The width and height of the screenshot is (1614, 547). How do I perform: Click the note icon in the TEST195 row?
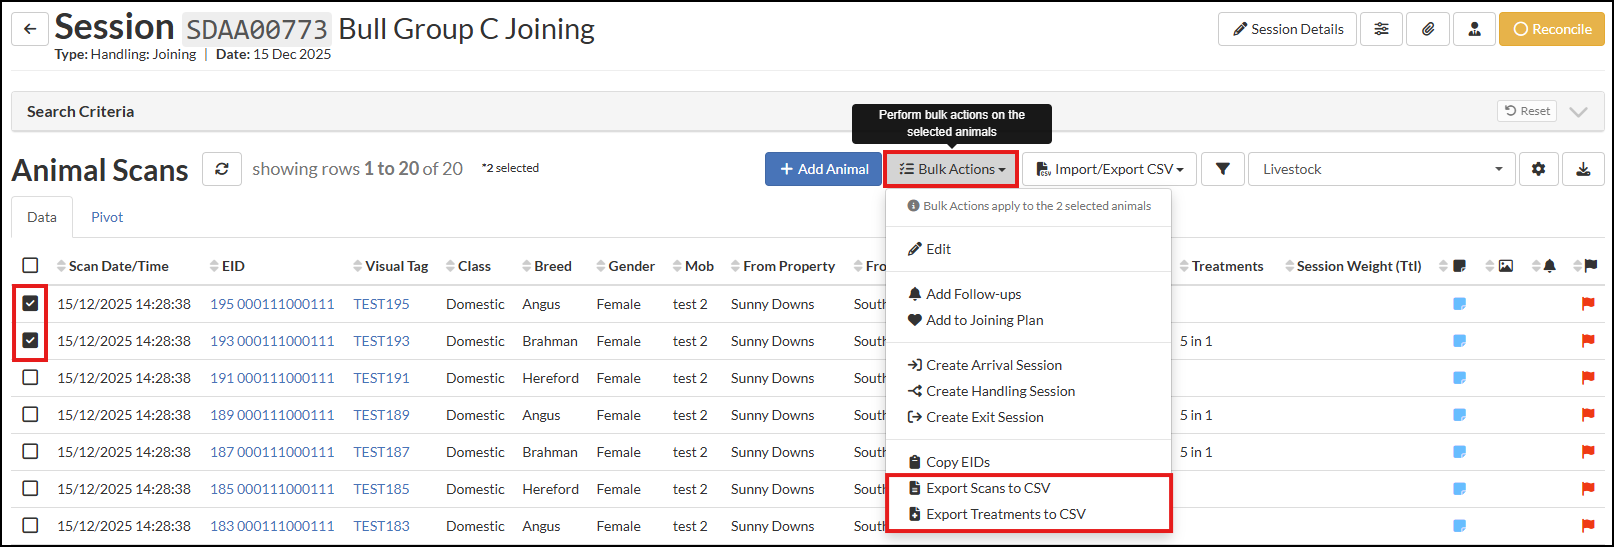tap(1459, 304)
